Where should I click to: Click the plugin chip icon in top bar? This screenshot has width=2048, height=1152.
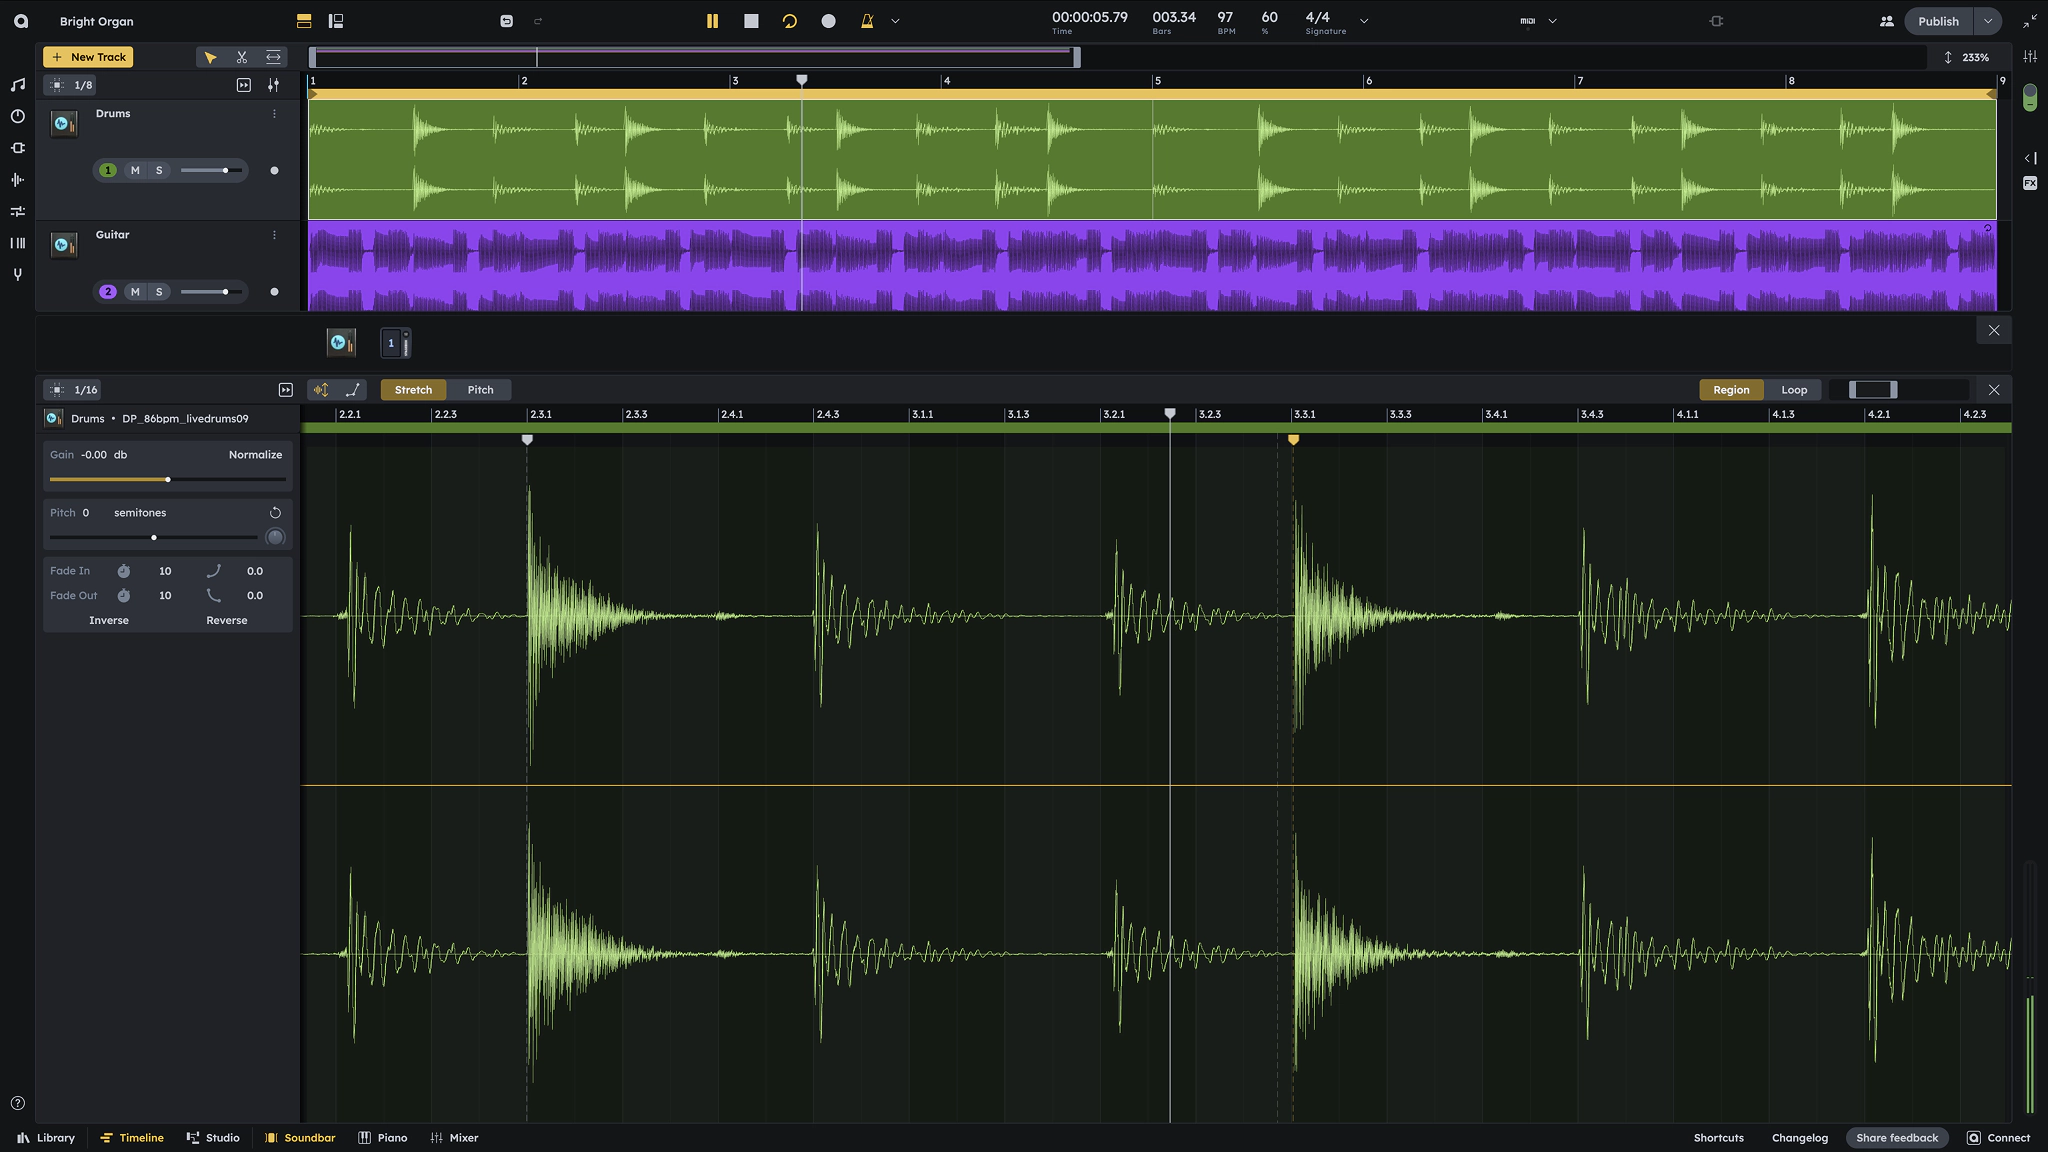1716,21
